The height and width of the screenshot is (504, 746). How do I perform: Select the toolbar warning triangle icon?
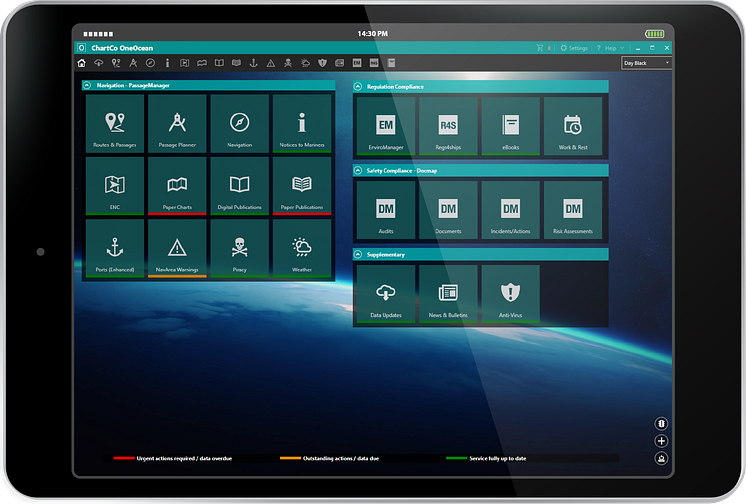(271, 63)
